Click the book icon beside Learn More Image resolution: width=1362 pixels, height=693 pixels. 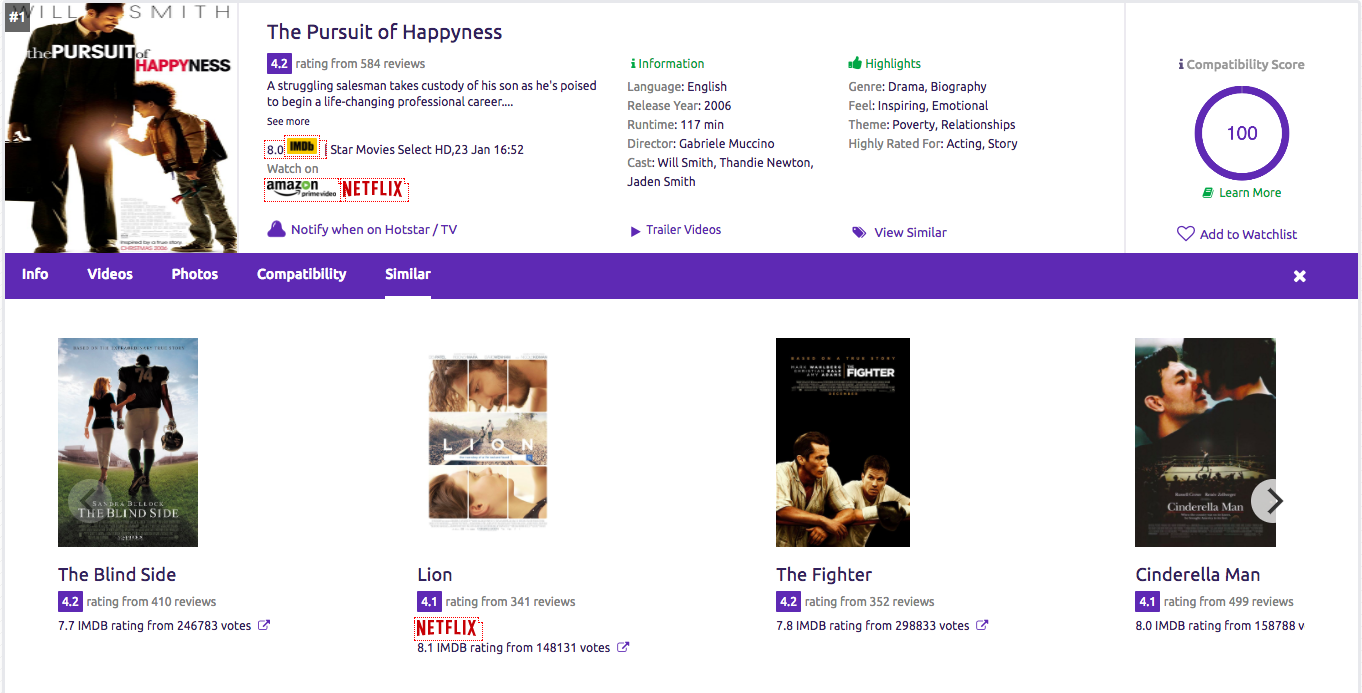(x=1208, y=193)
